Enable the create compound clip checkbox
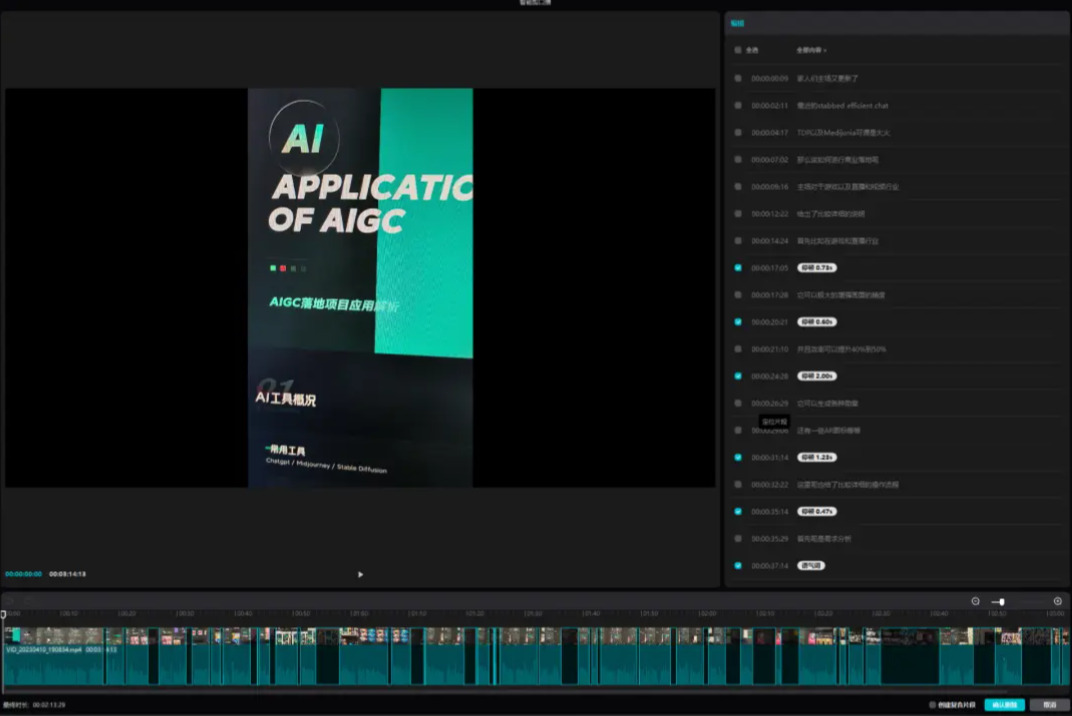Image resolution: width=1072 pixels, height=716 pixels. click(x=932, y=704)
